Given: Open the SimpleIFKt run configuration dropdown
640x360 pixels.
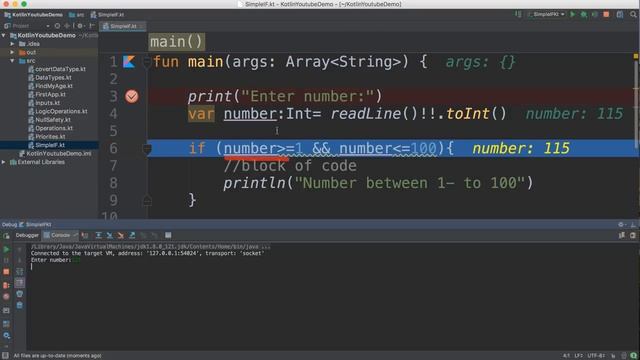Looking at the screenshot, I should coord(546,14).
